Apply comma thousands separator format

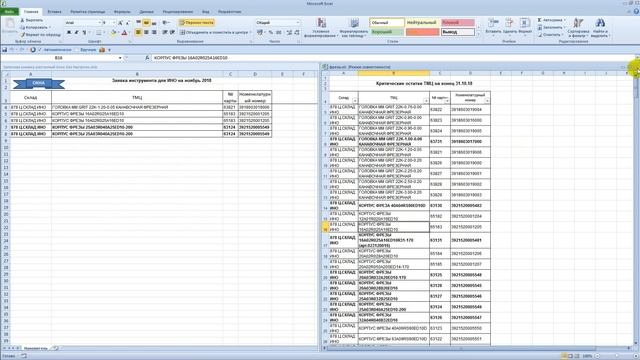coord(279,32)
